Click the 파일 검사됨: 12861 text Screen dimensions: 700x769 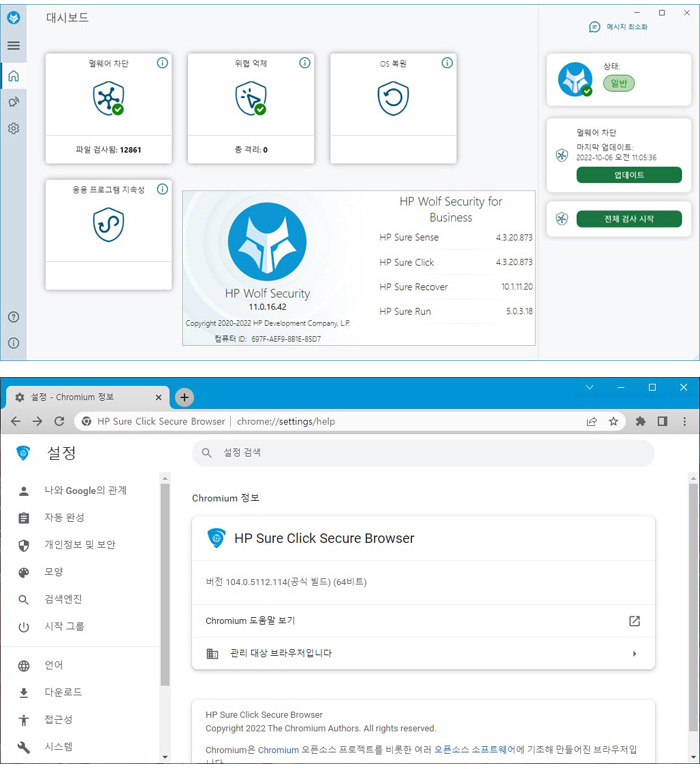click(108, 150)
